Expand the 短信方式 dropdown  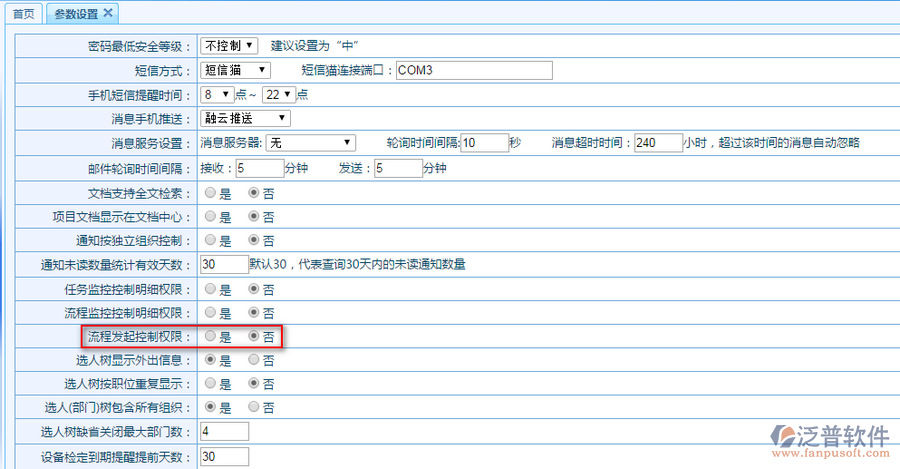235,70
